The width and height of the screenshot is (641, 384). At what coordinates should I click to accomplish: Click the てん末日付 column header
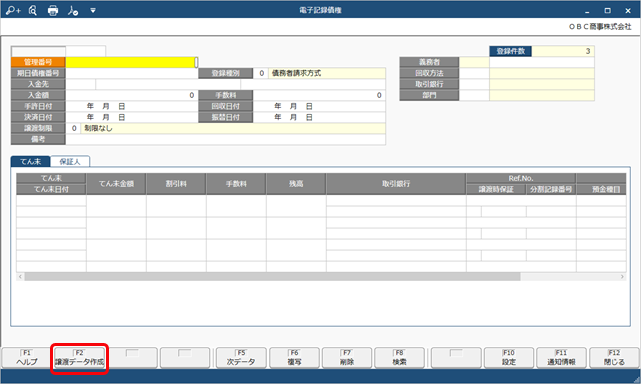tap(51, 189)
